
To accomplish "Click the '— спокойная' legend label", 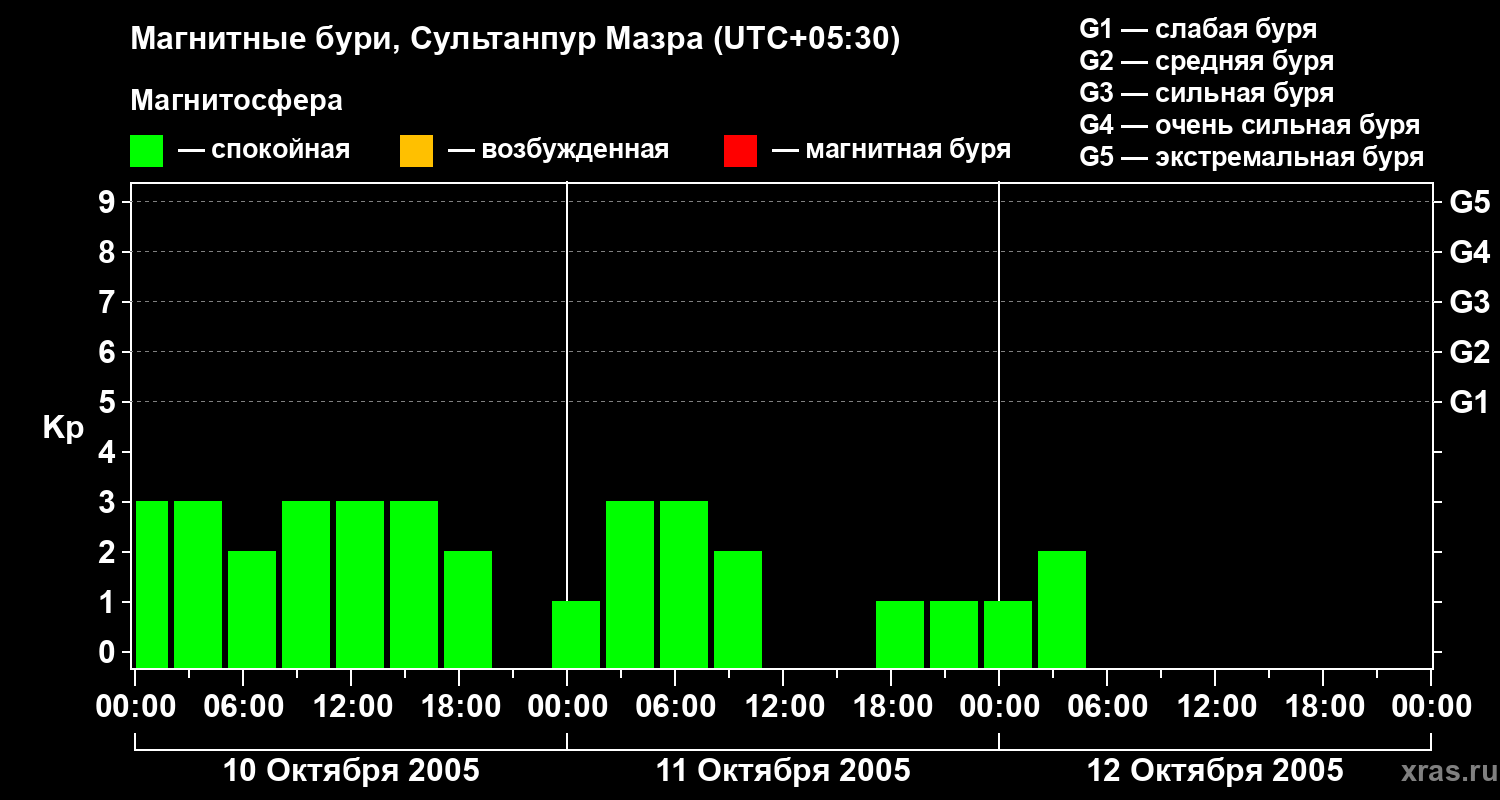I will (x=264, y=151).
